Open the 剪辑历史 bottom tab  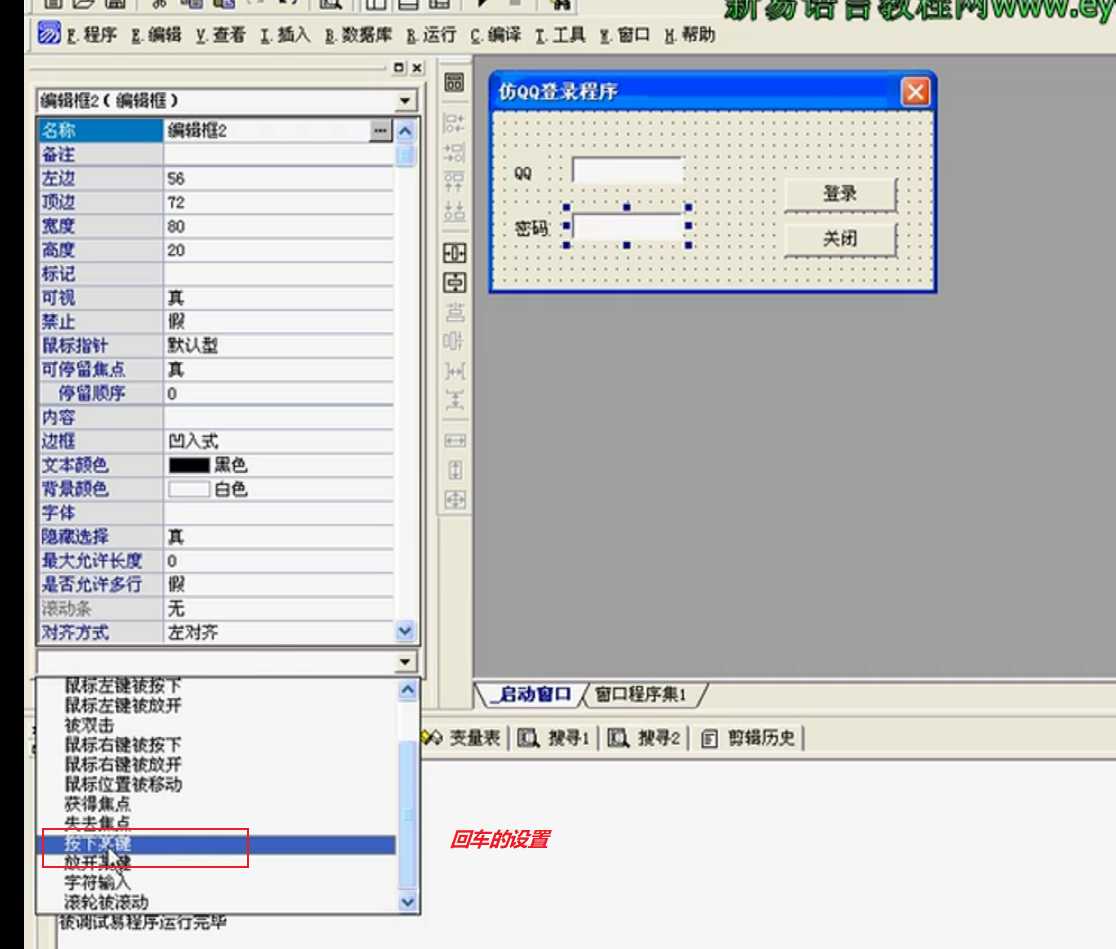[x=748, y=738]
